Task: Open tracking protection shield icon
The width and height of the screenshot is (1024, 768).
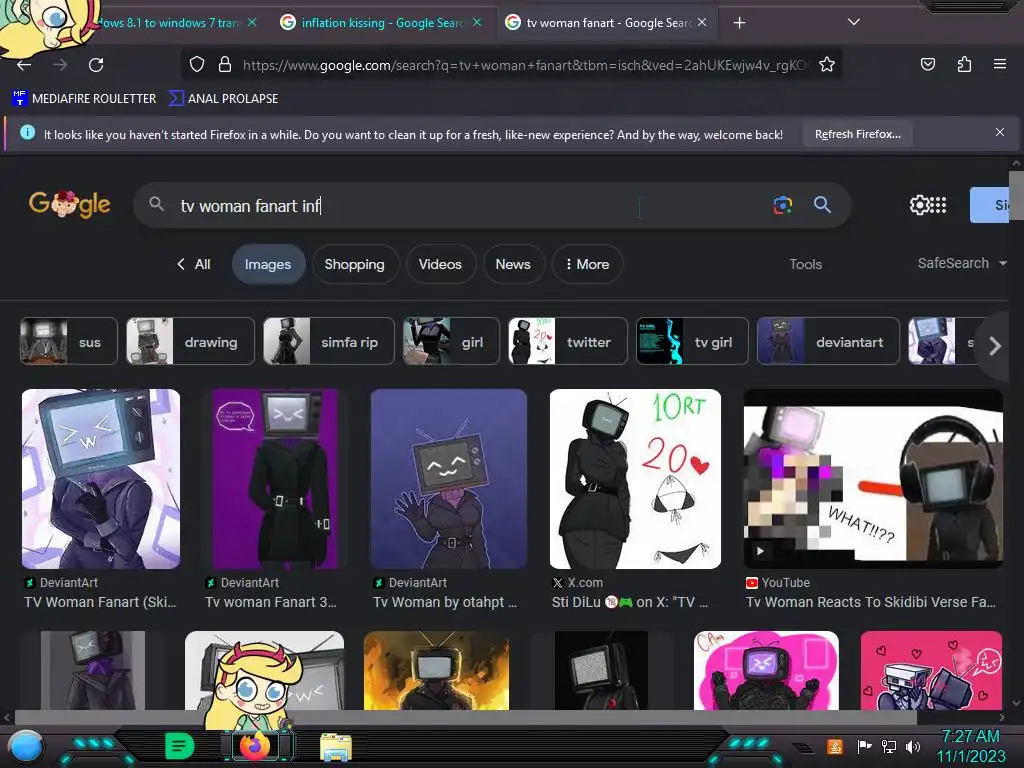Action: point(197,64)
